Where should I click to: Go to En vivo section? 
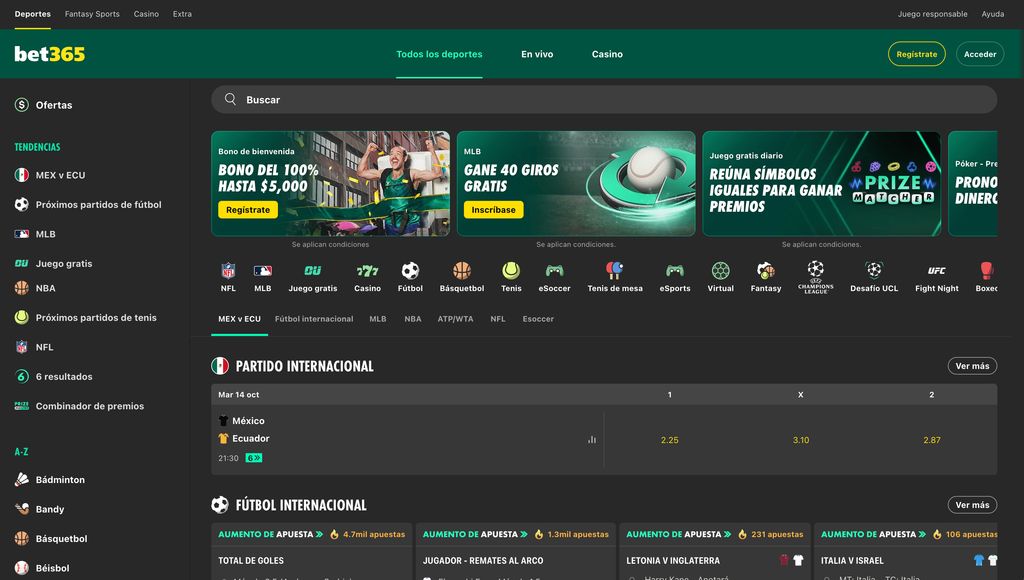click(537, 54)
